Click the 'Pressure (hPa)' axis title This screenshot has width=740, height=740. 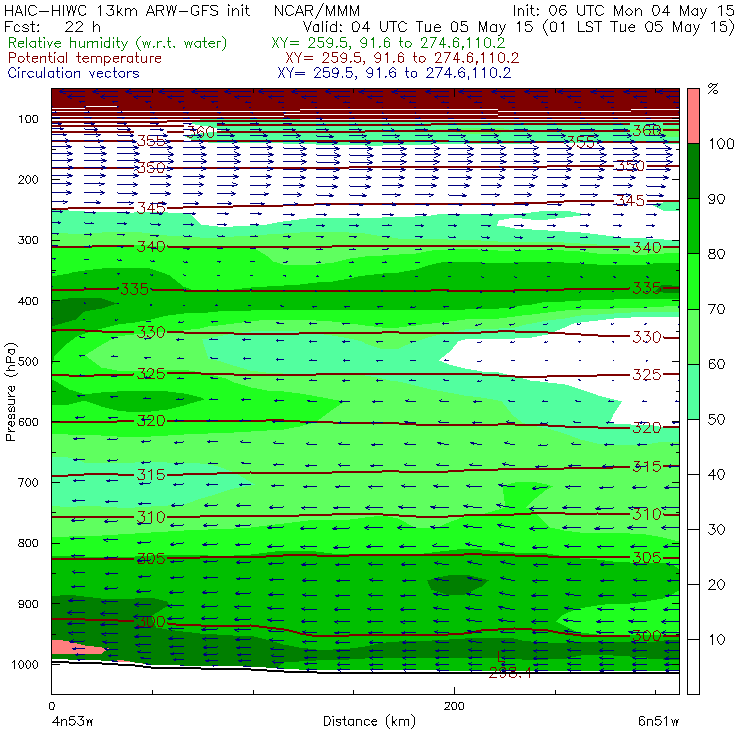(10, 392)
